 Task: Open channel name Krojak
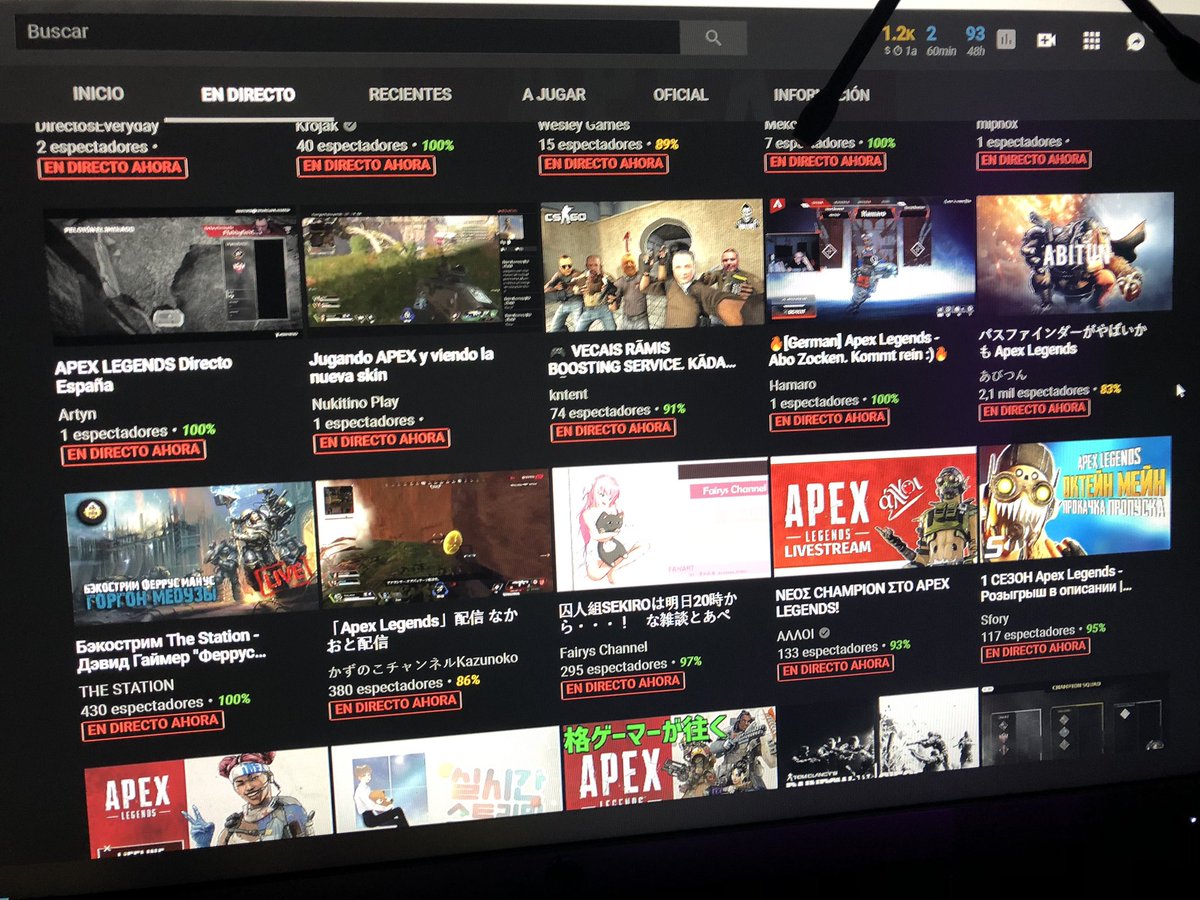click(319, 127)
